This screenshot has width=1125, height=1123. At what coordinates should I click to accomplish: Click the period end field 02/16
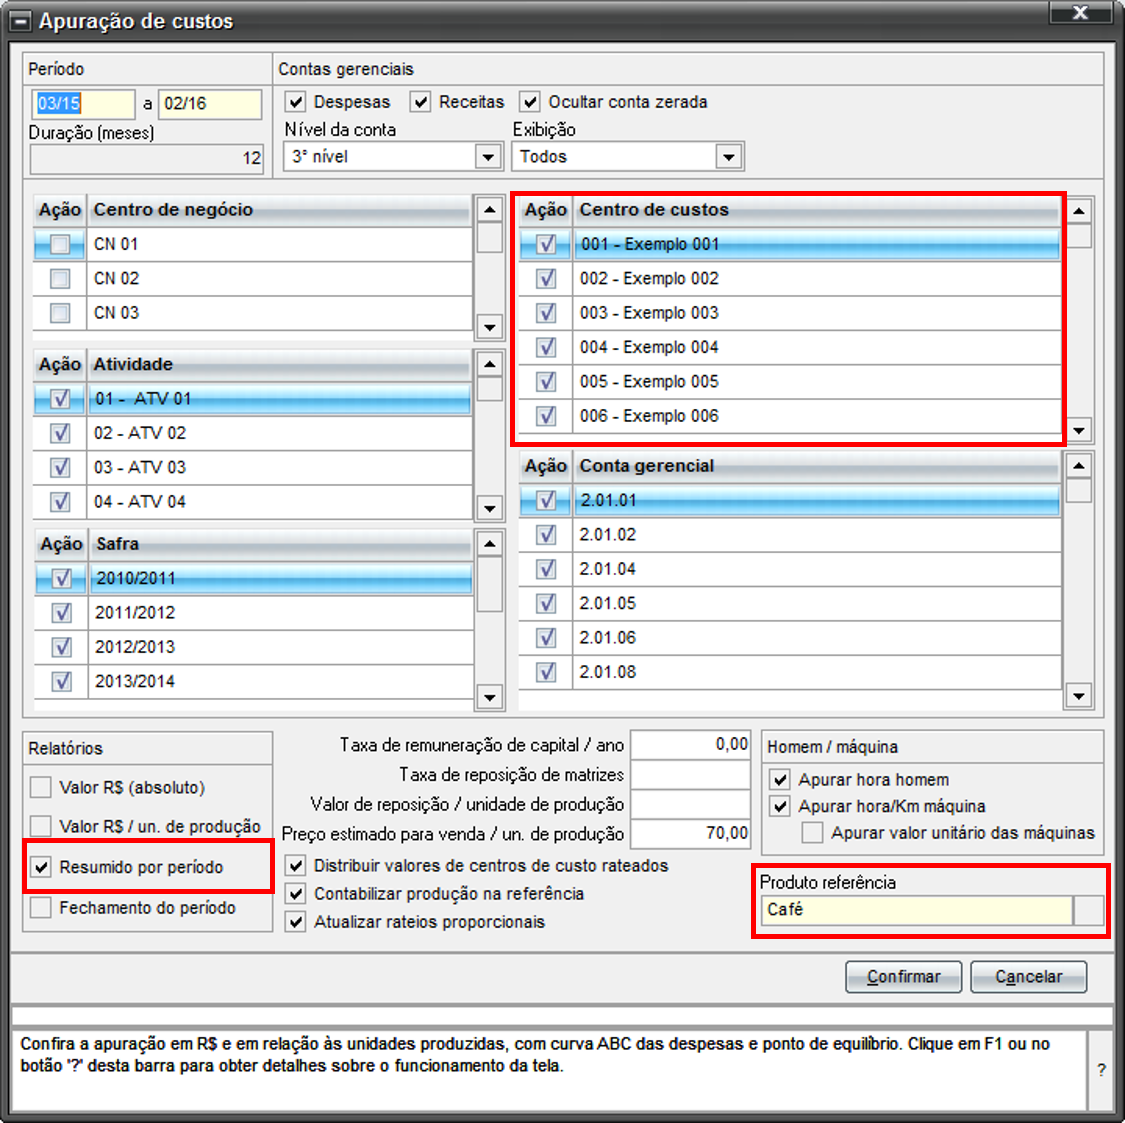pyautogui.click(x=210, y=103)
